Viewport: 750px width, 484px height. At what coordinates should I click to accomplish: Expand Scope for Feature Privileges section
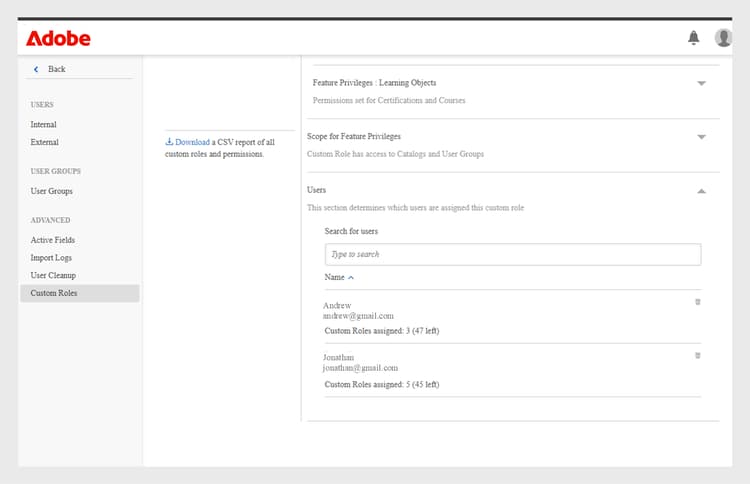701,137
